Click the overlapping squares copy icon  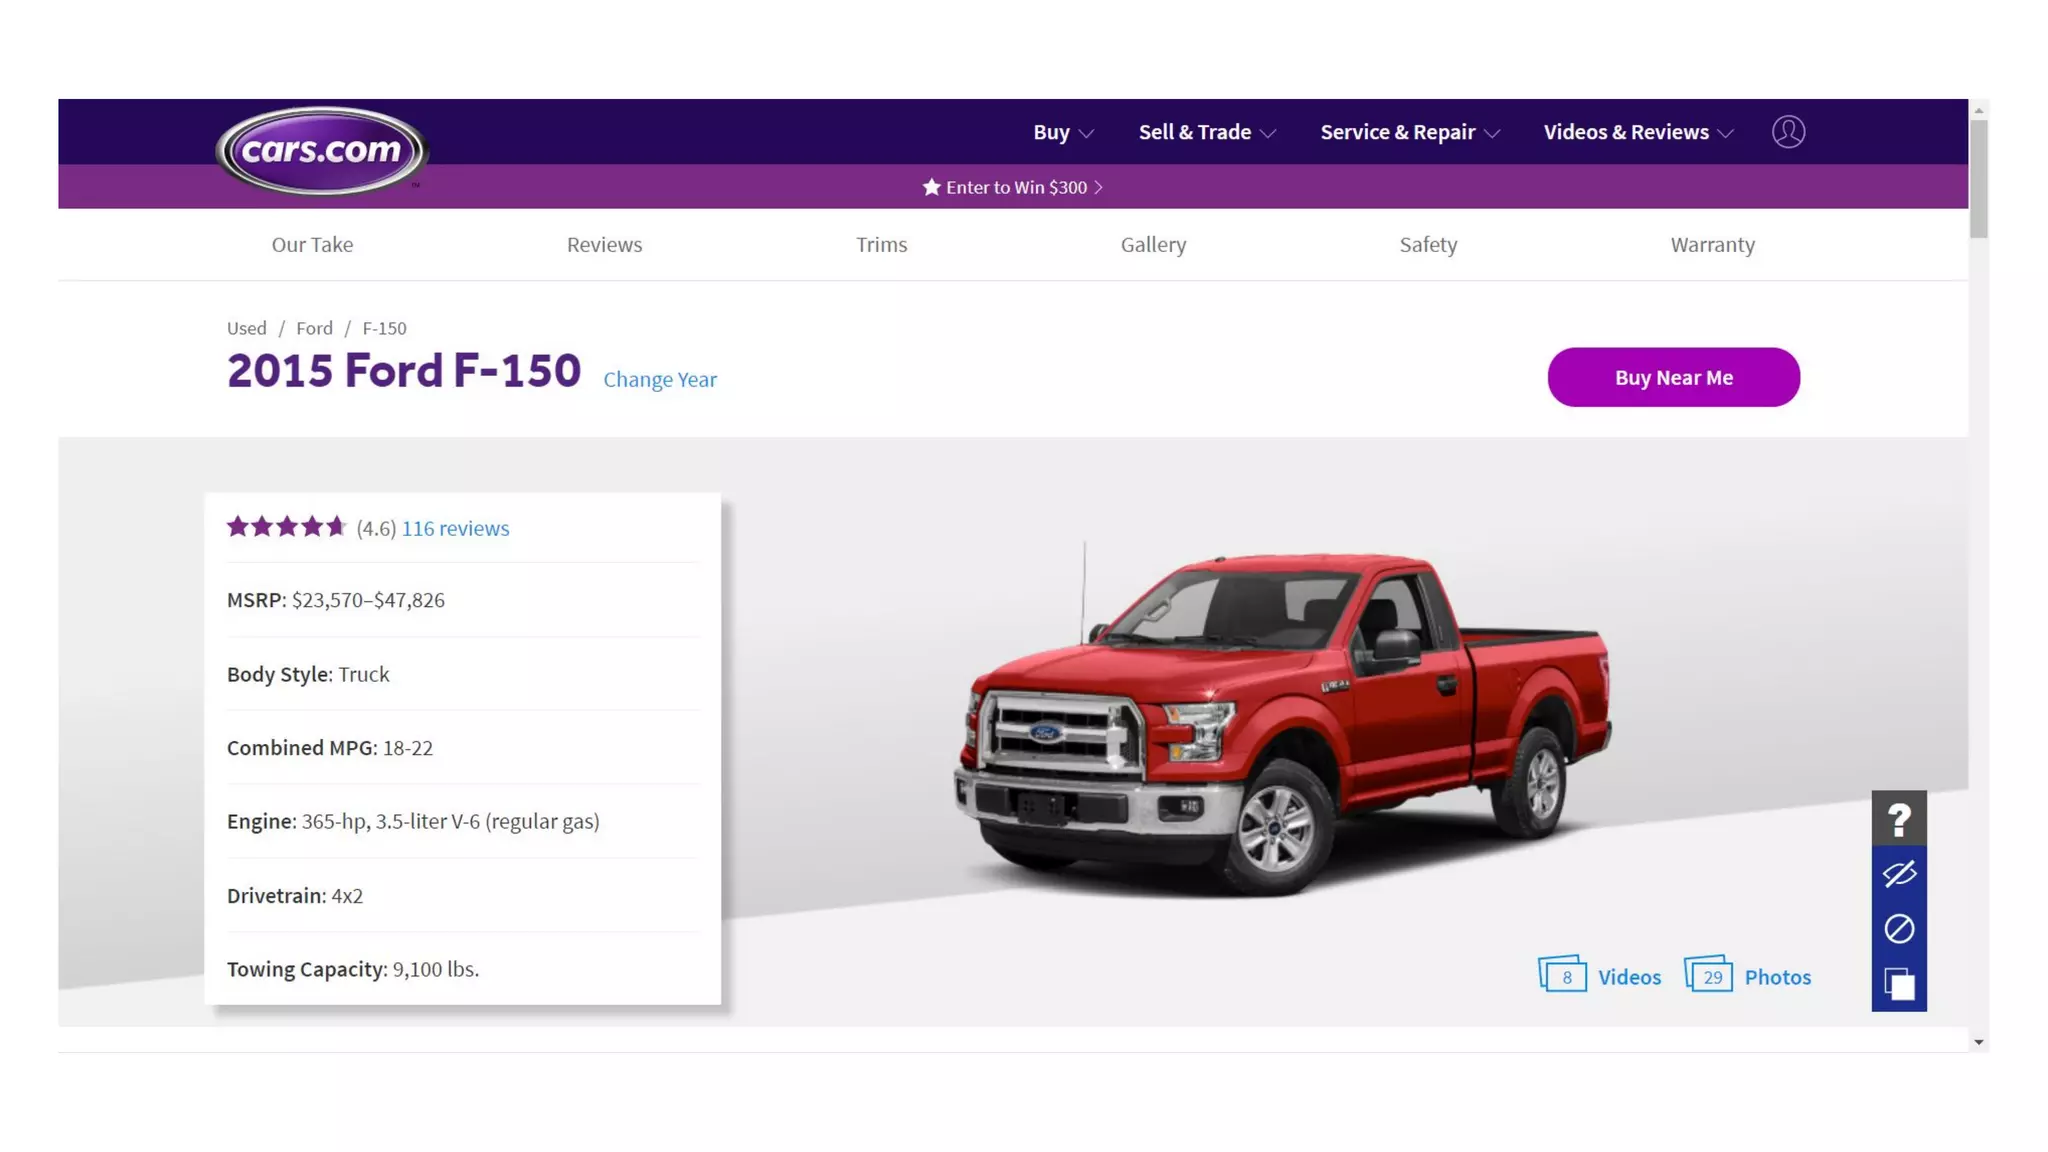(1899, 984)
